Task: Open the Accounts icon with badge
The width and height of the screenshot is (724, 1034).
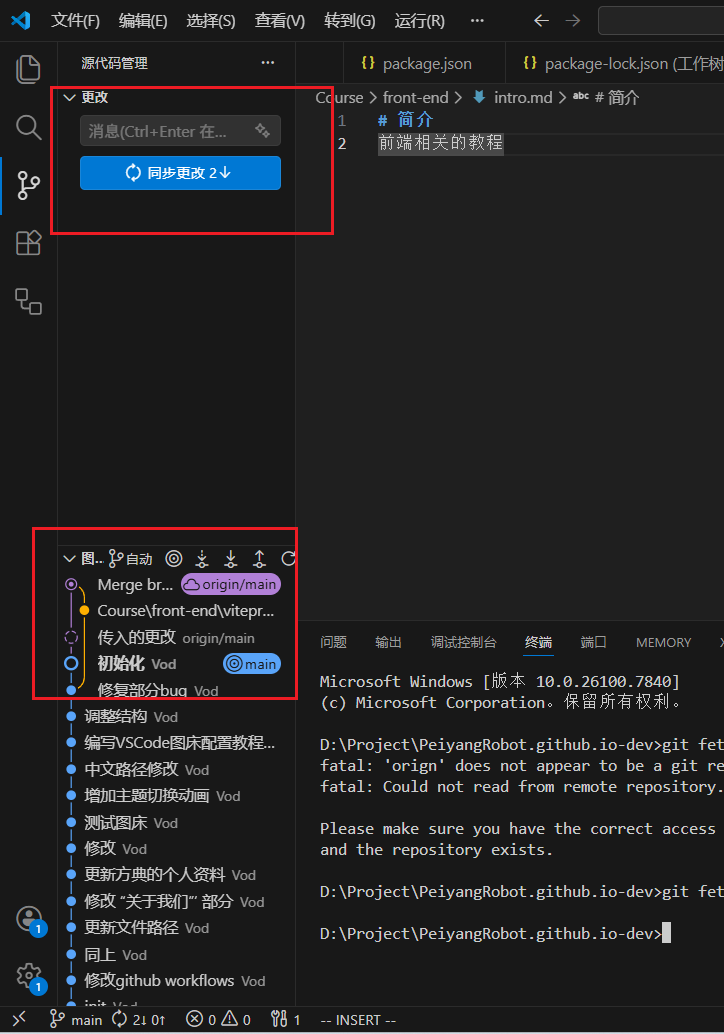Action: click(x=30, y=919)
